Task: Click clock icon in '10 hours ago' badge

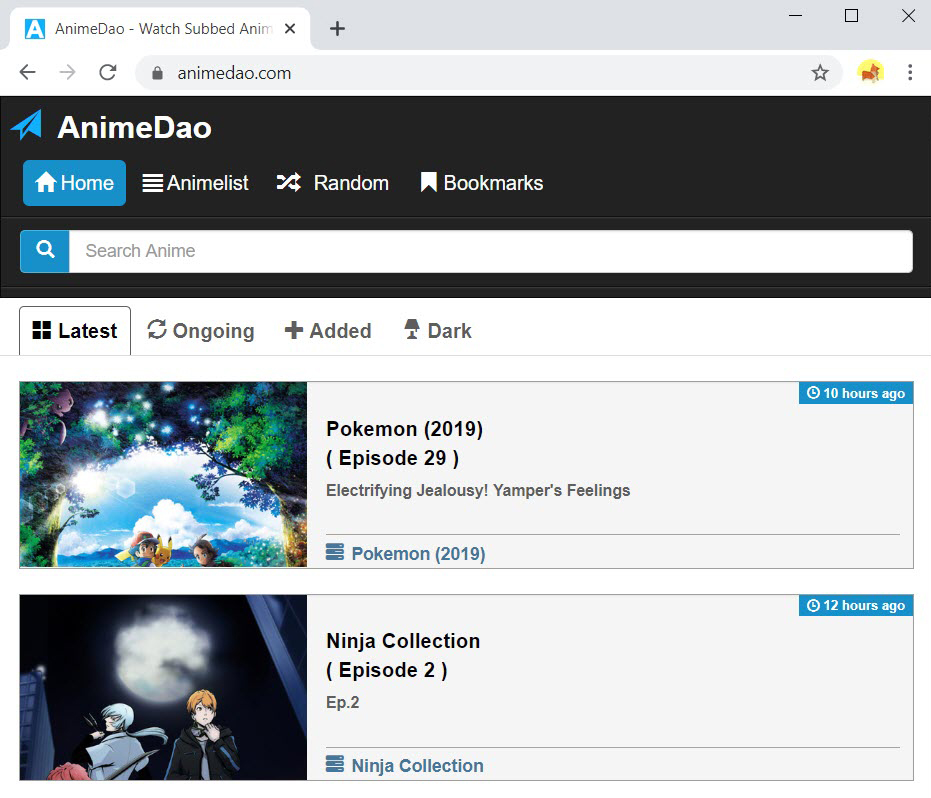Action: pos(813,392)
